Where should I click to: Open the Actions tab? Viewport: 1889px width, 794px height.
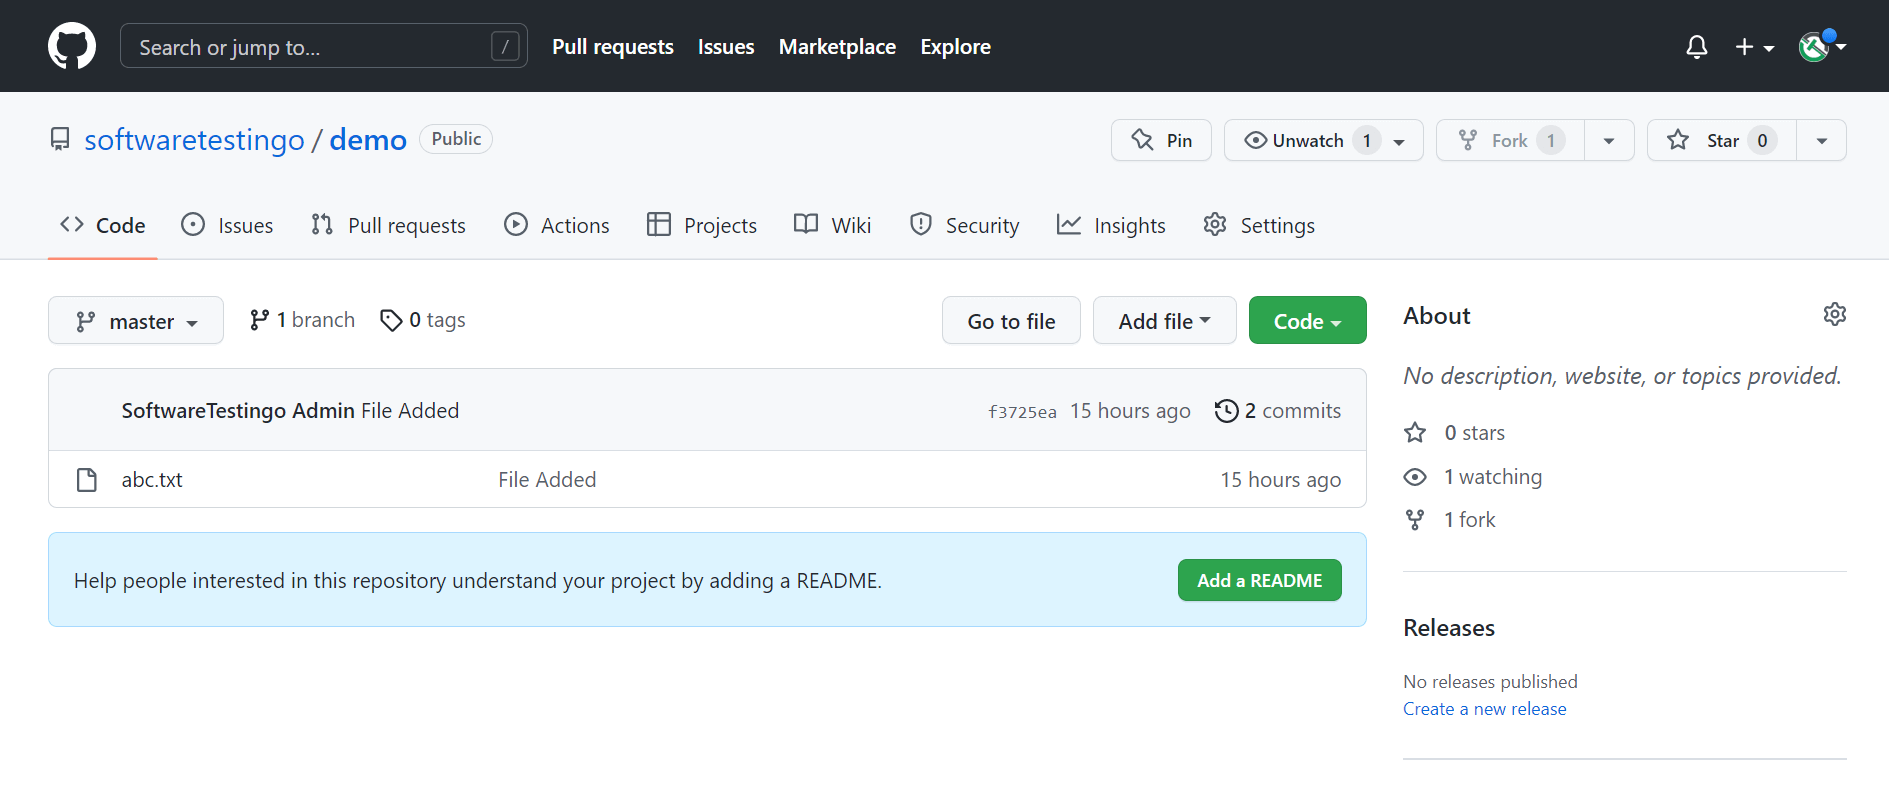(557, 225)
